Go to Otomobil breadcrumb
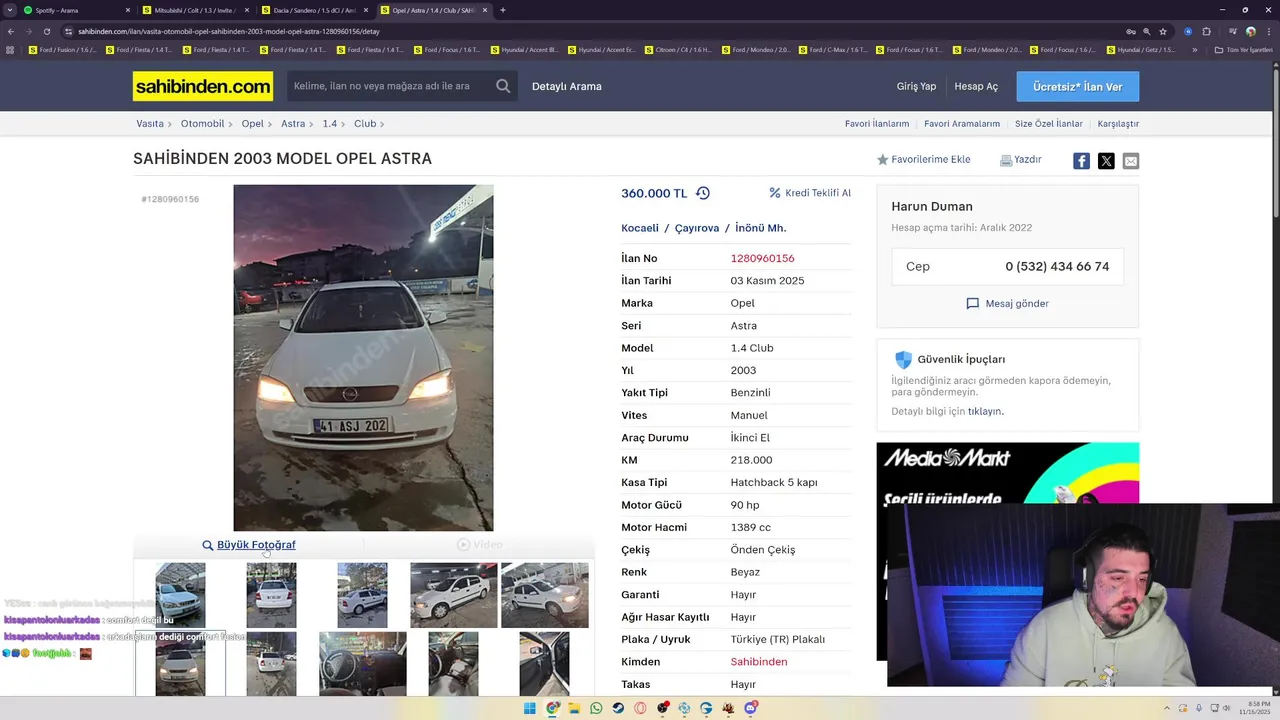The height and width of the screenshot is (720, 1280). pos(202,124)
